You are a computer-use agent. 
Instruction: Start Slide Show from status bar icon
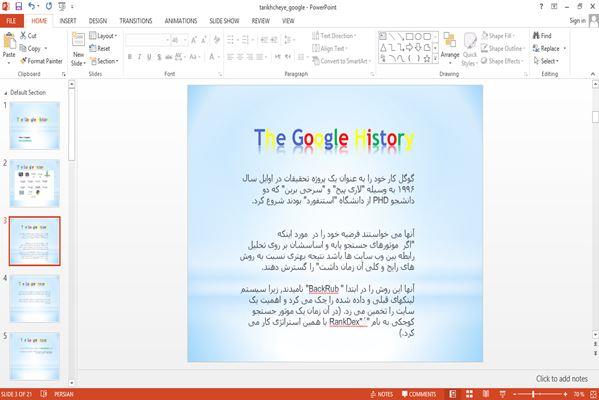tap(502, 394)
